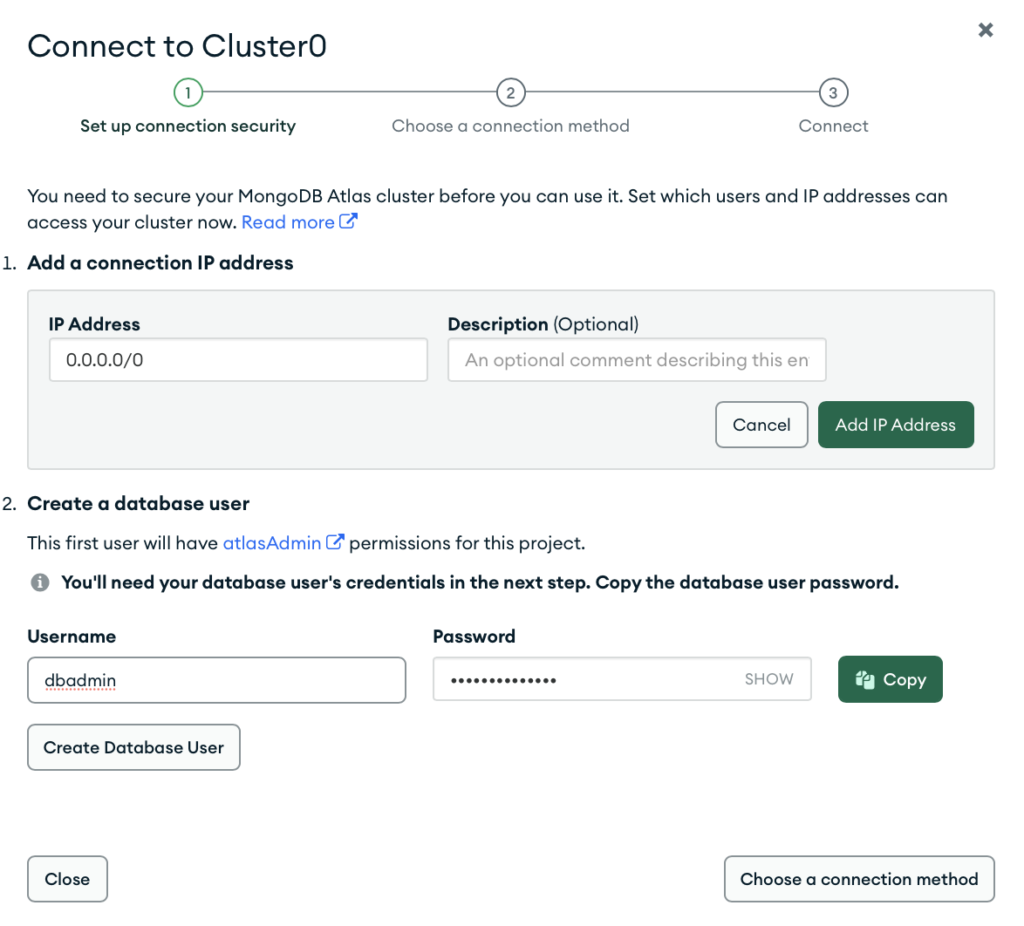This screenshot has height=926, width=1024.
Task: Click step 1 circle in the progress bar
Action: click(x=187, y=93)
